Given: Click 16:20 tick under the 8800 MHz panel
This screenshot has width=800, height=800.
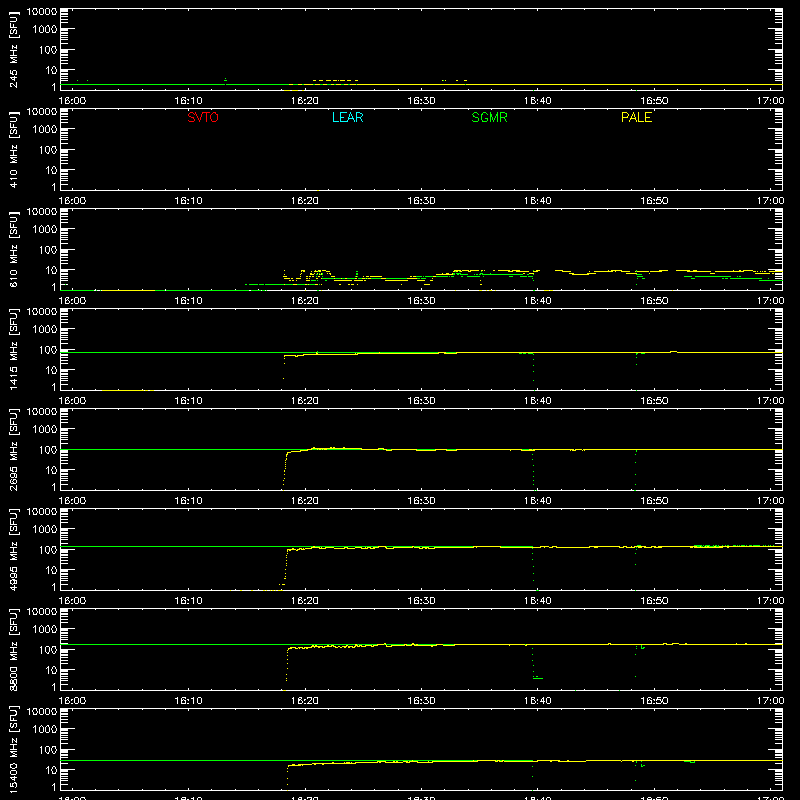Looking at the screenshot, I should tap(305, 701).
